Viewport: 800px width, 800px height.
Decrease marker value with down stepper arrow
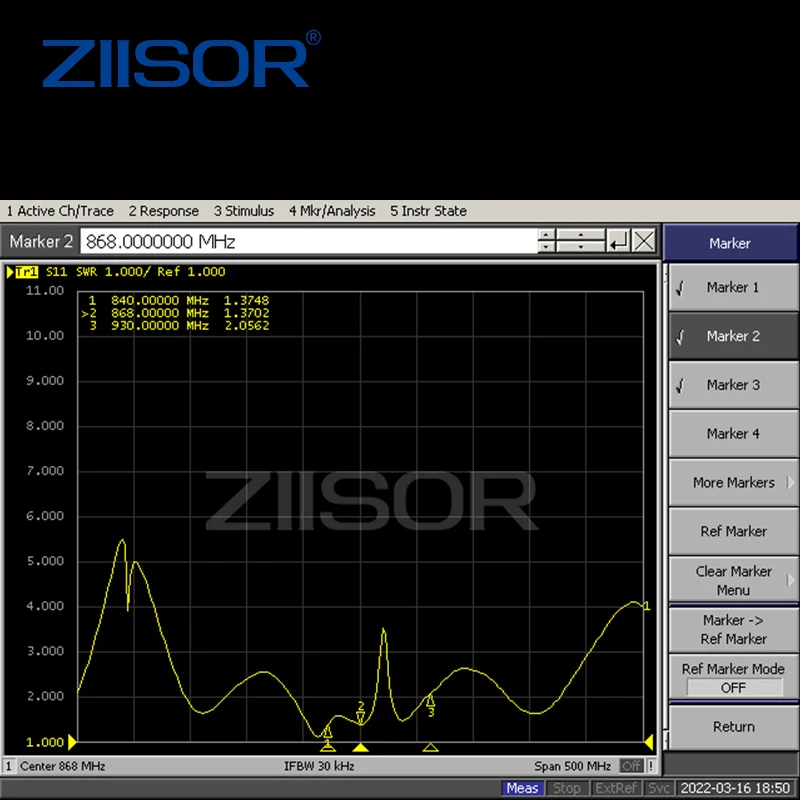tap(546, 247)
